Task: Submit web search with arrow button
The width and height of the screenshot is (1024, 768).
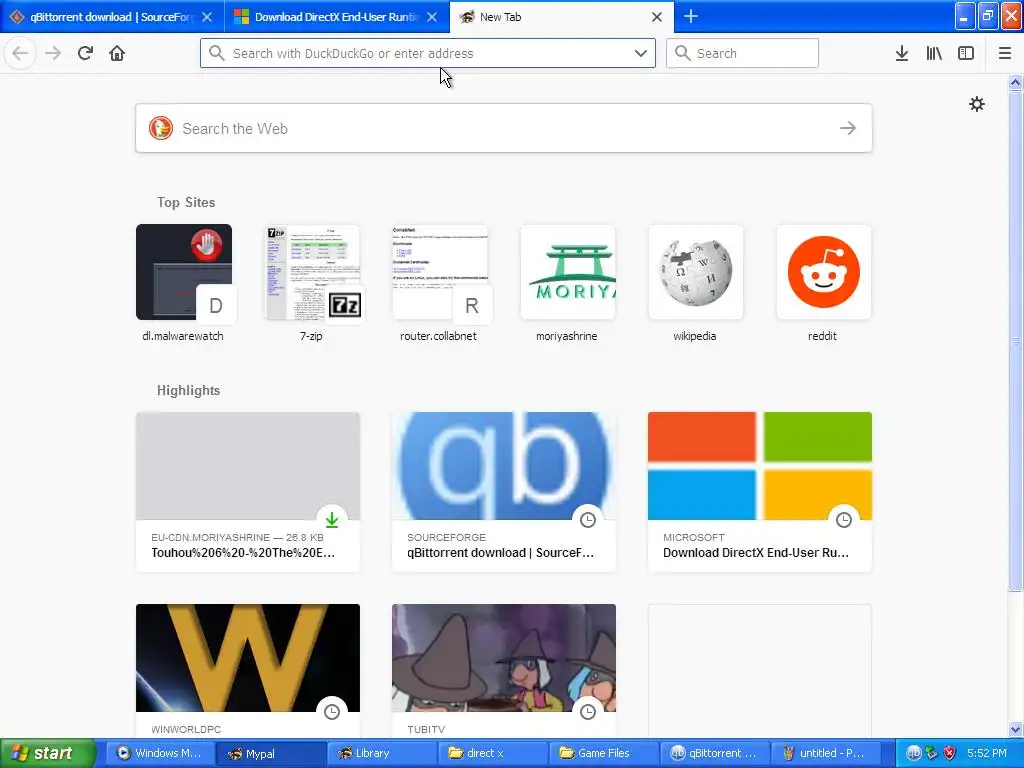Action: pyautogui.click(x=848, y=128)
